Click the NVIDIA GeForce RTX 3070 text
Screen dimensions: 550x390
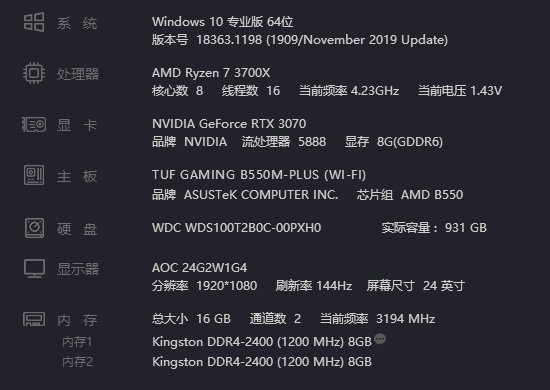(x=229, y=124)
